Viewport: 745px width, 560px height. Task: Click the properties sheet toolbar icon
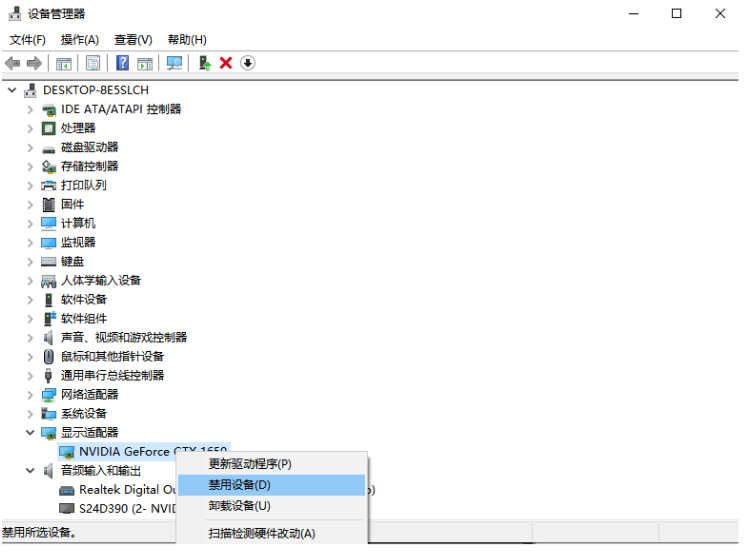pyautogui.click(x=93, y=63)
